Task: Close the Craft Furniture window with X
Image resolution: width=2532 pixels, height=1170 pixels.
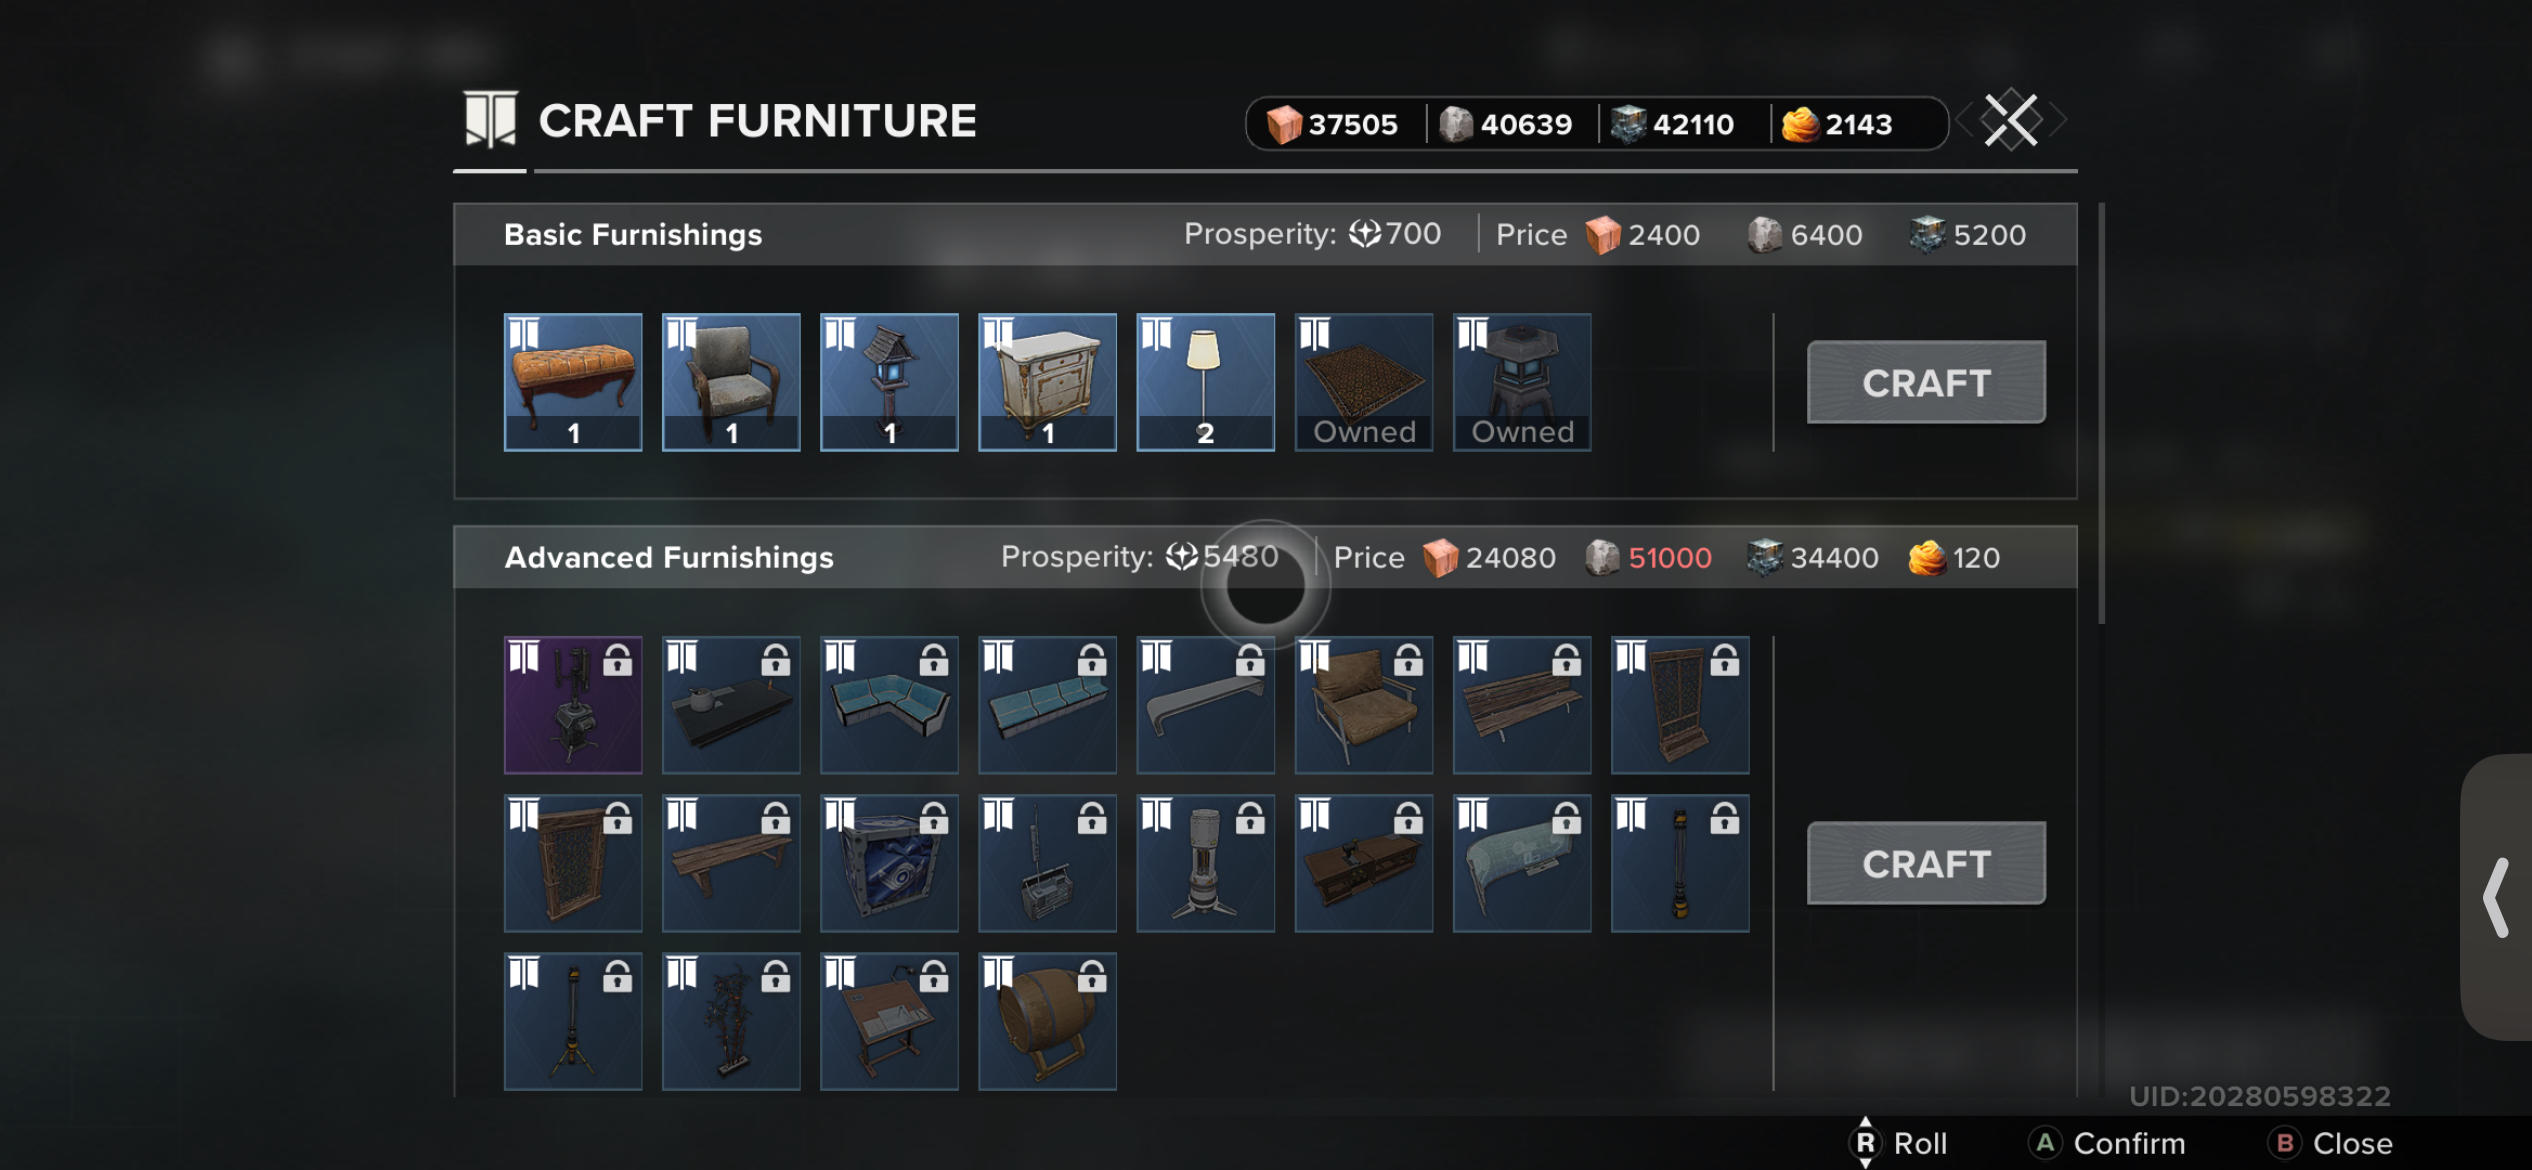Action: pyautogui.click(x=2011, y=121)
